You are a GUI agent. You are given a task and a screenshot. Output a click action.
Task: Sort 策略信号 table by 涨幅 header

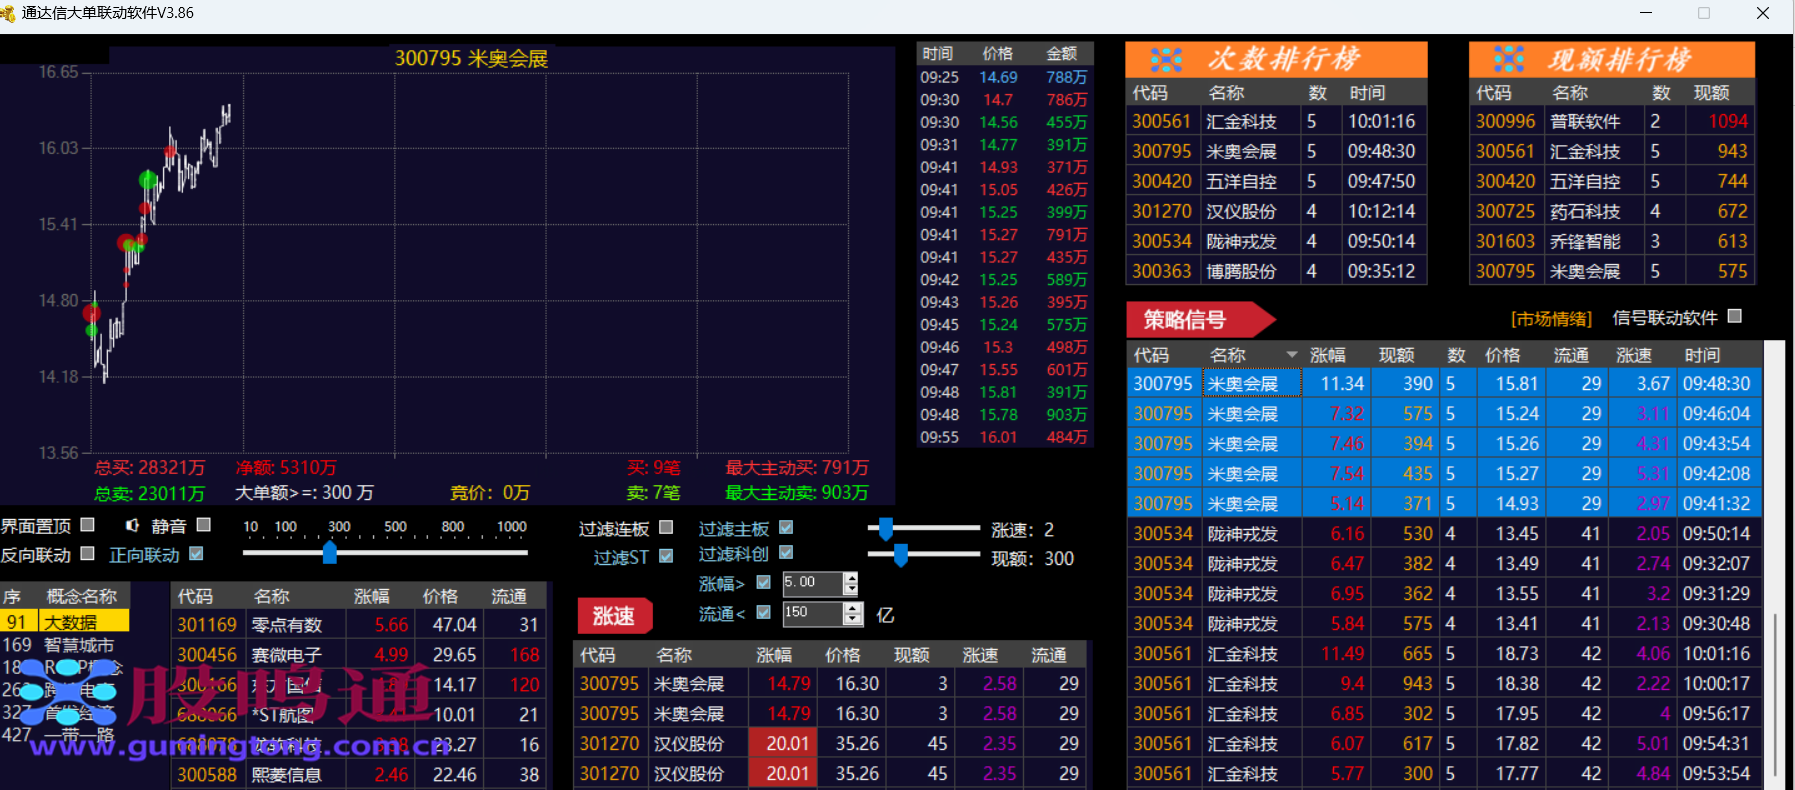pos(1327,355)
